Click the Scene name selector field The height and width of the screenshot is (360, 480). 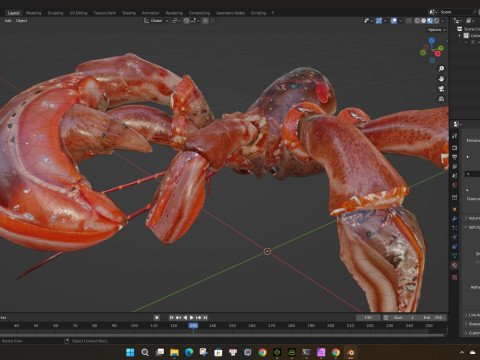click(455, 12)
